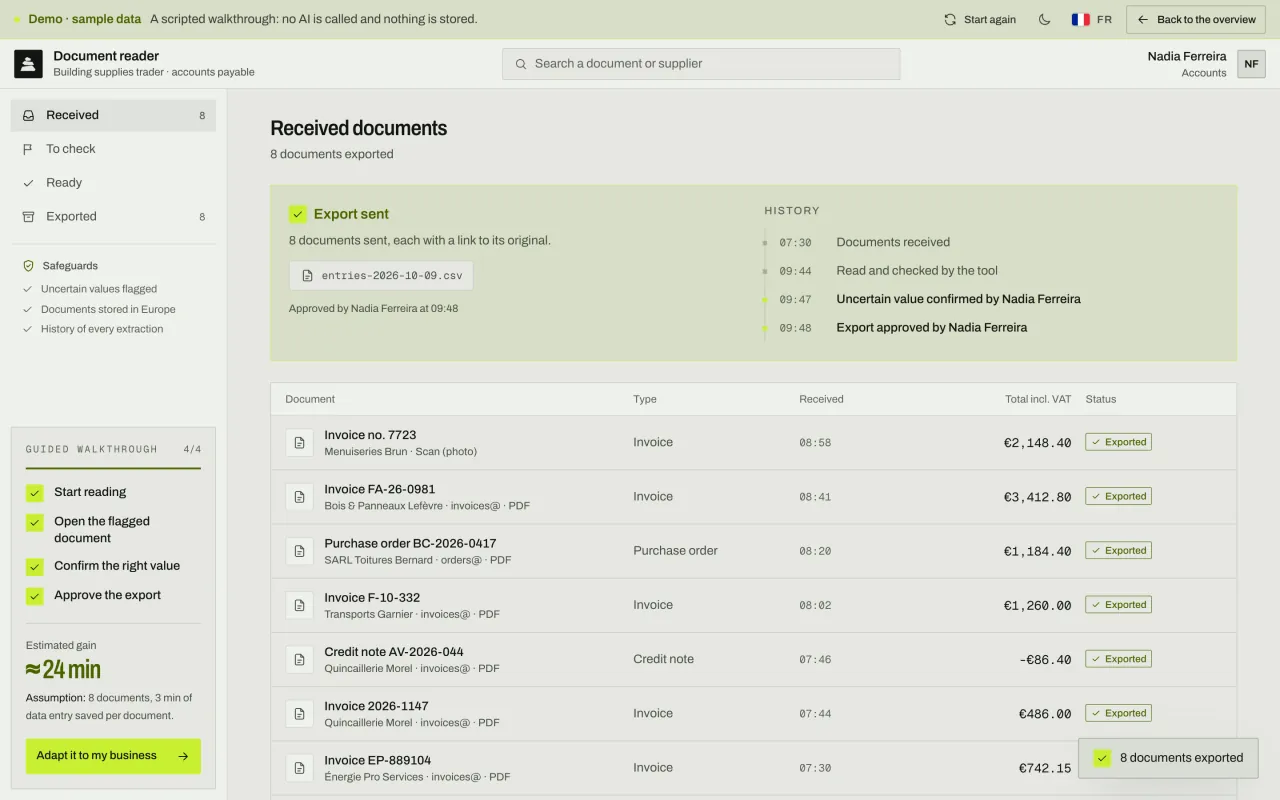Click the 08:02 received time of Invoice F-10-332

click(x=815, y=606)
